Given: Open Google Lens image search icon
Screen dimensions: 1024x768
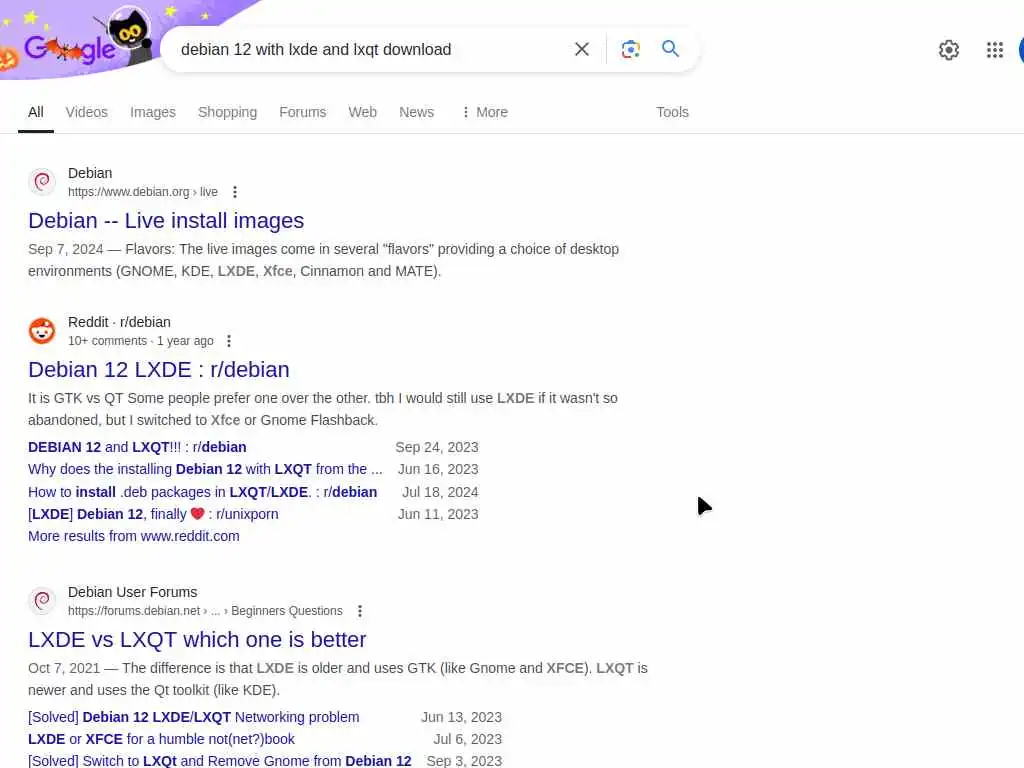Looking at the screenshot, I should 630,49.
